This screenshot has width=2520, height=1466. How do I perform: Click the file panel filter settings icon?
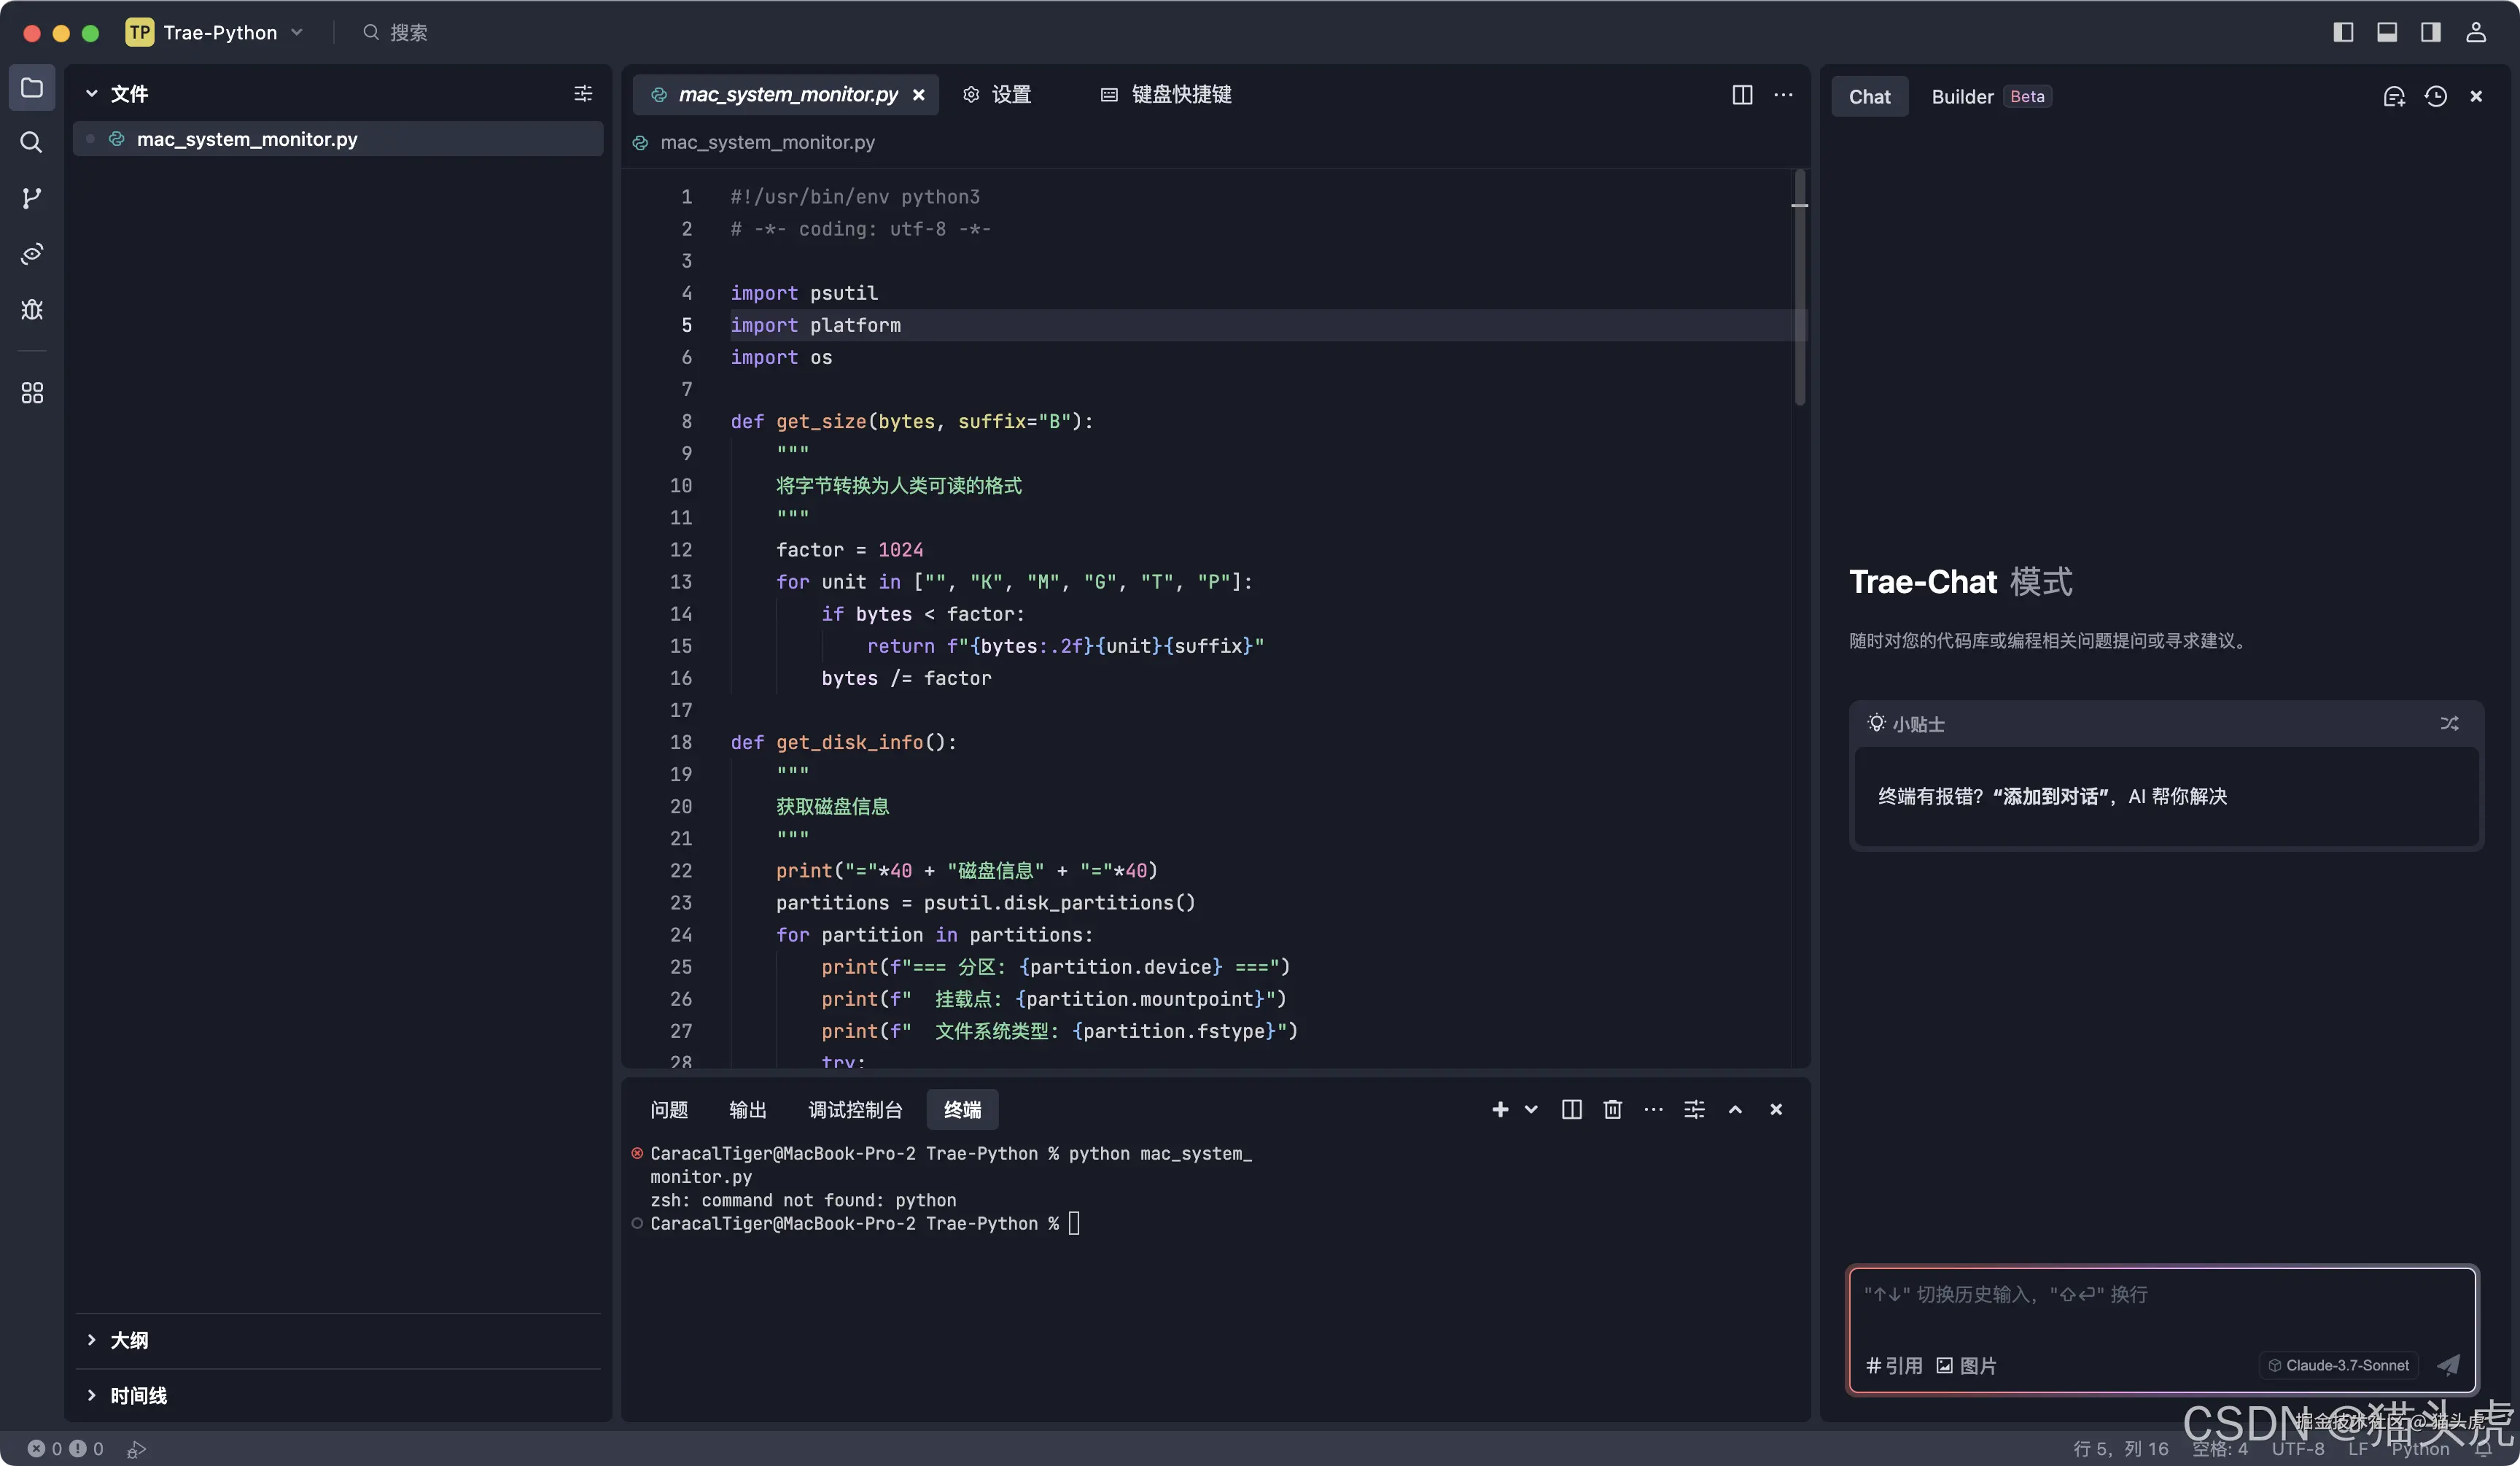(x=583, y=94)
